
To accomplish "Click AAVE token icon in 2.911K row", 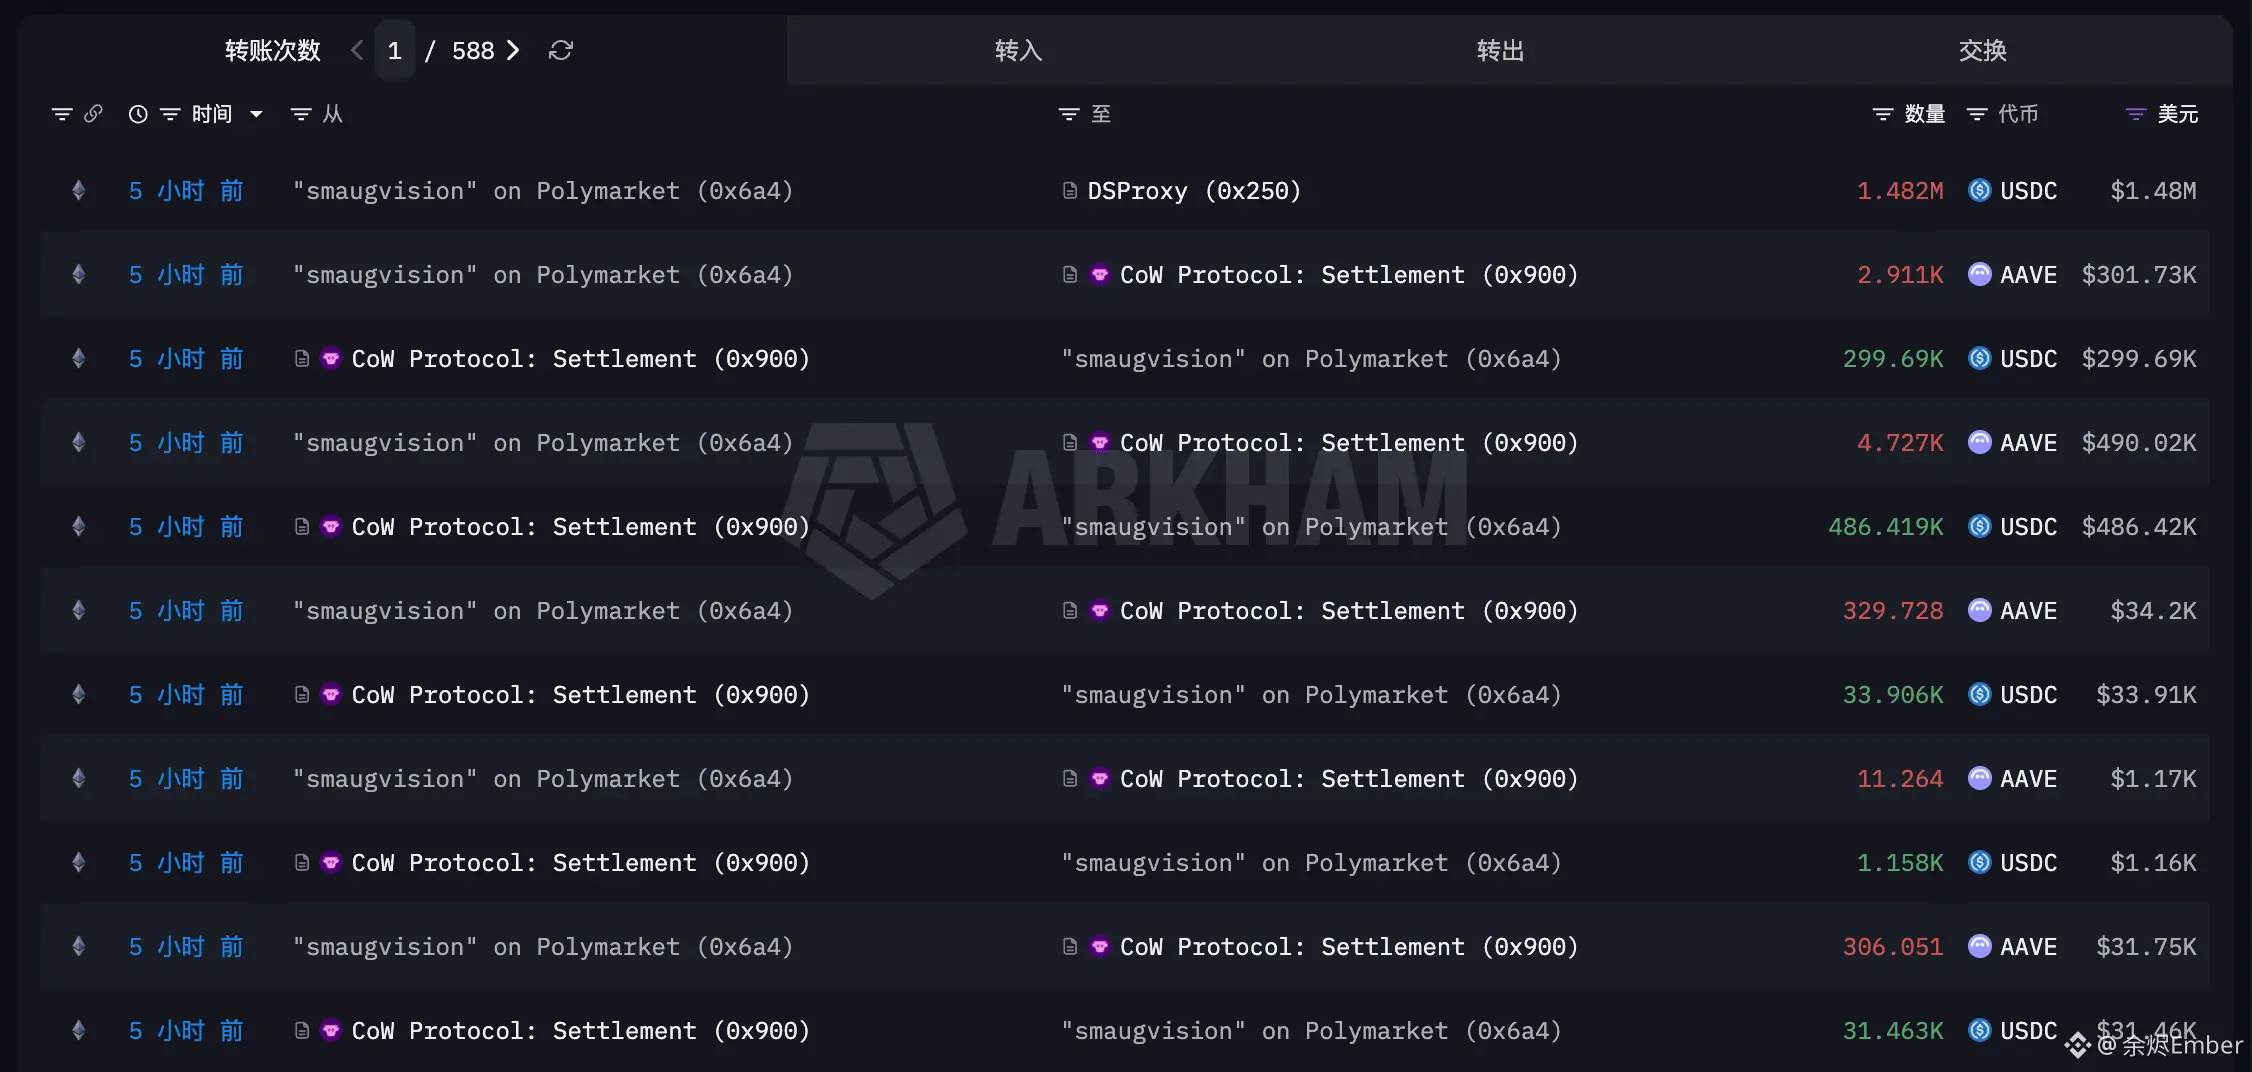I will pos(1979,274).
